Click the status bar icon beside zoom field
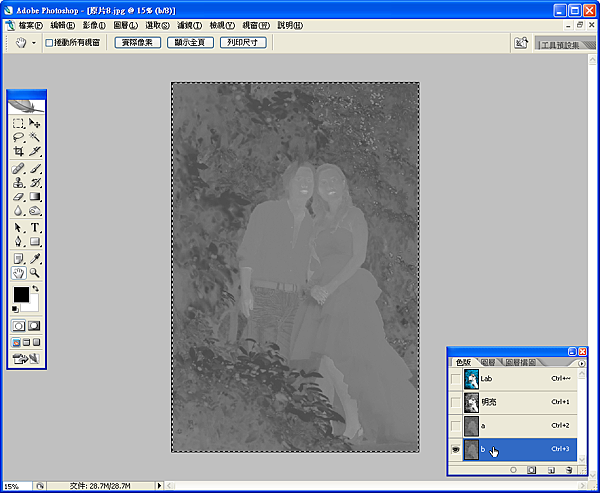 coord(40,486)
